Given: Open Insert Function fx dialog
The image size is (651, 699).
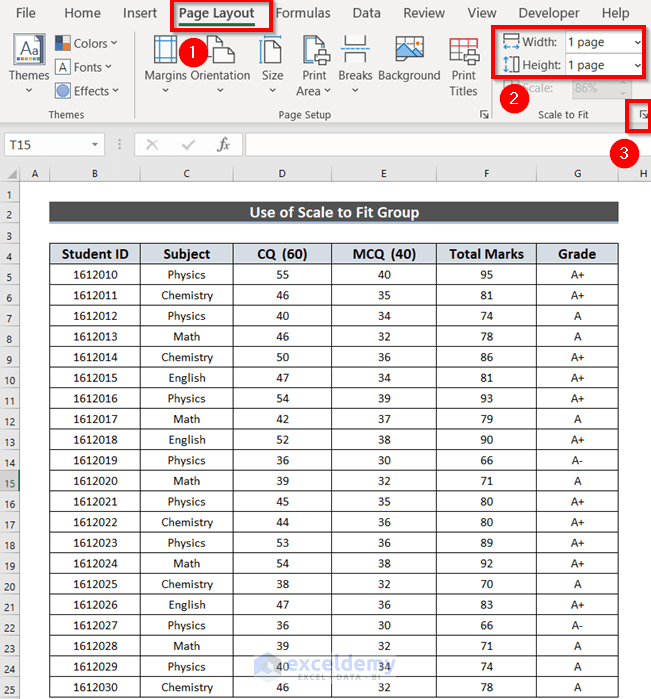Looking at the screenshot, I should click(x=223, y=144).
